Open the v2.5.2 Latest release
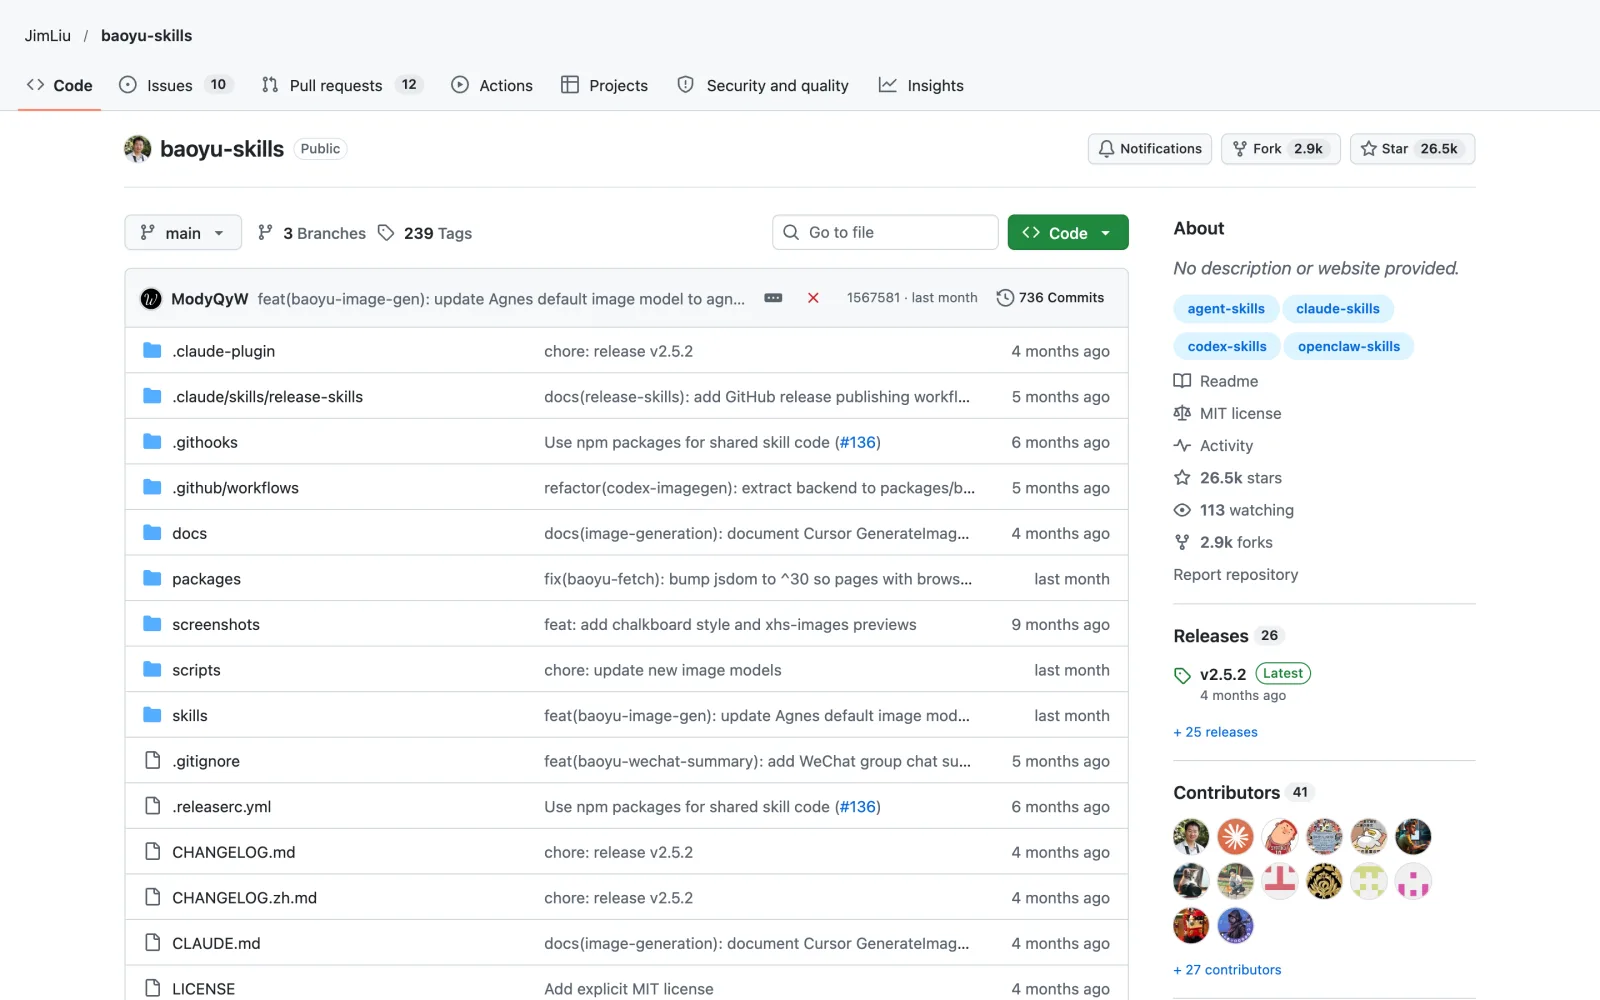1600x1000 pixels. click(1243, 674)
